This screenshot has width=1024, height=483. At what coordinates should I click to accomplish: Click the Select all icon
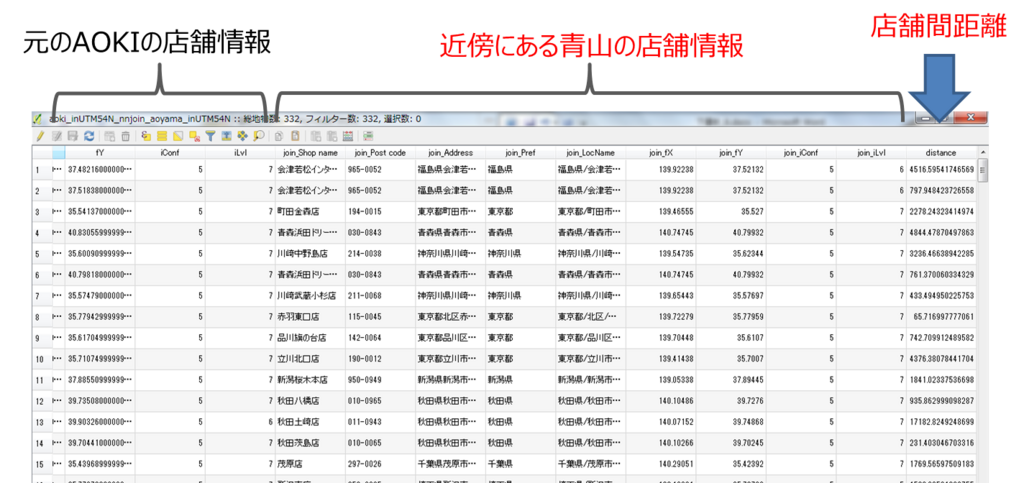162,136
